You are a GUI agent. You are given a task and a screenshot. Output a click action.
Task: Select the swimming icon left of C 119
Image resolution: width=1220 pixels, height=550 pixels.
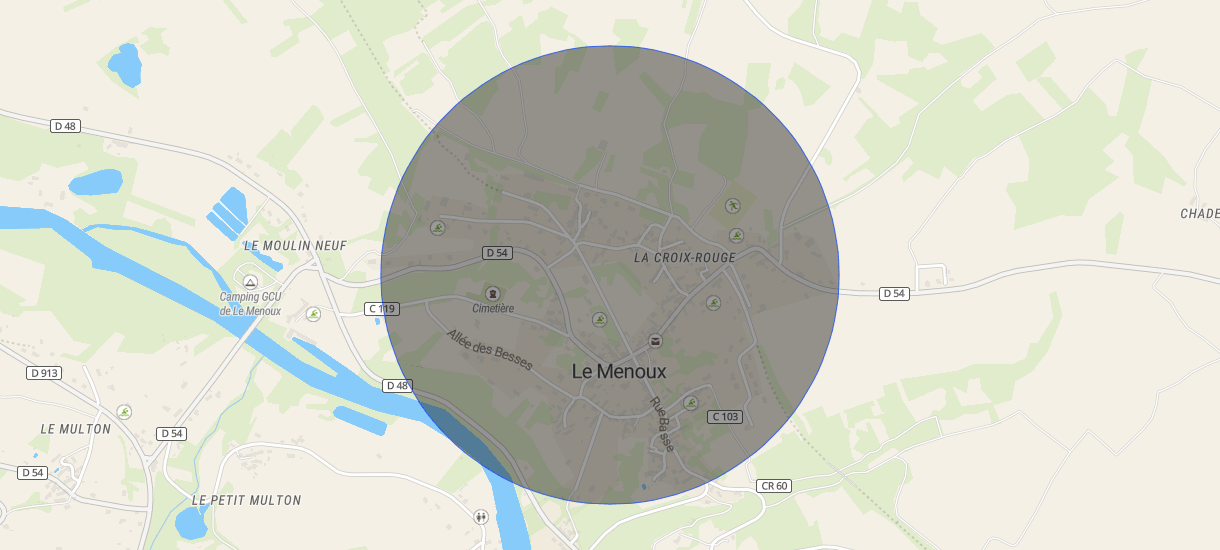tap(313, 314)
